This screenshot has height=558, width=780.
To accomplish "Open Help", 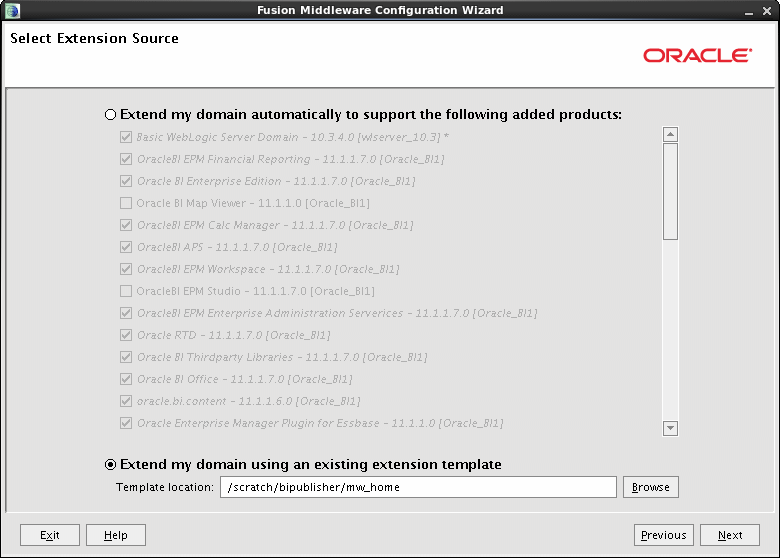I will point(116,535).
